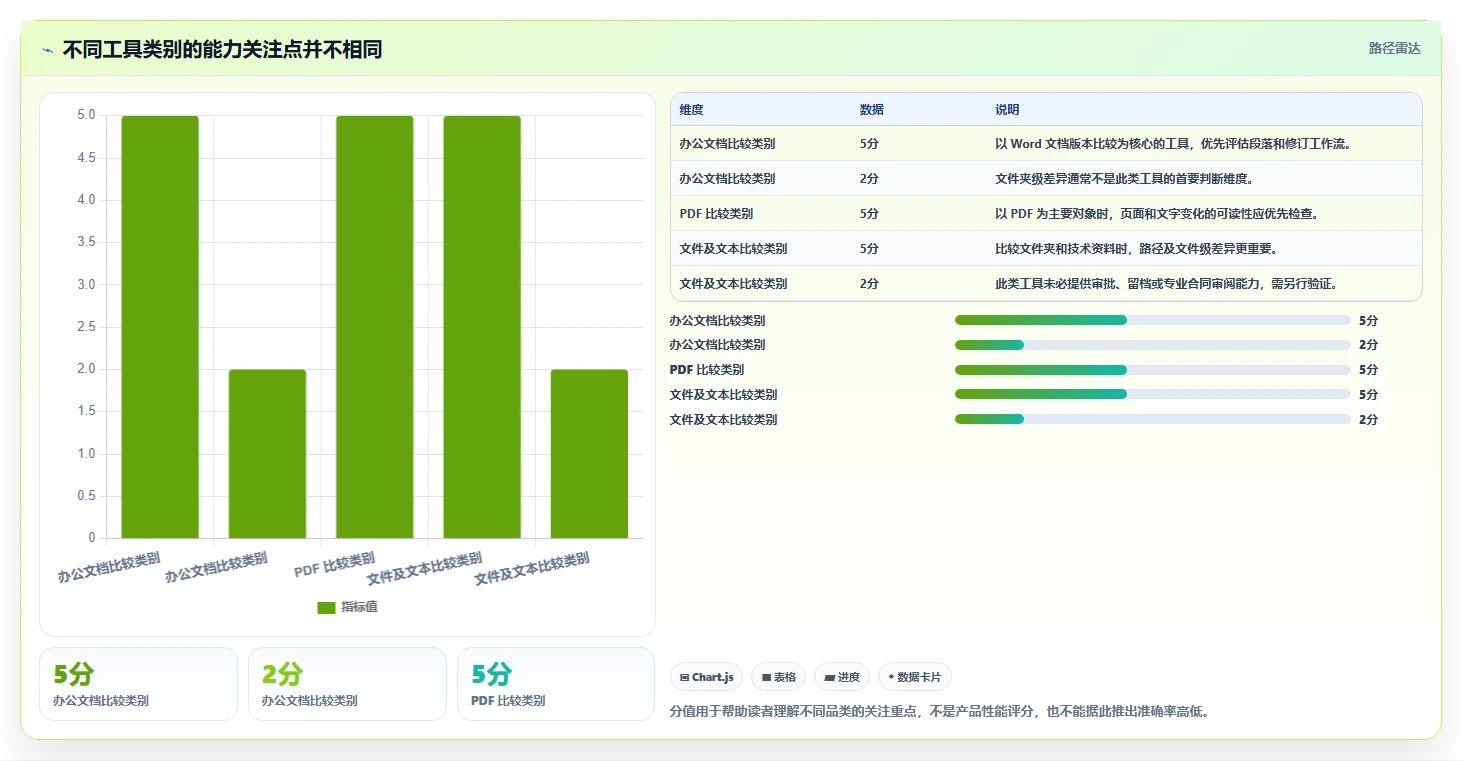Click the 2分 value beside the last progress bar
The width and height of the screenshot is (1462, 761).
click(1368, 420)
